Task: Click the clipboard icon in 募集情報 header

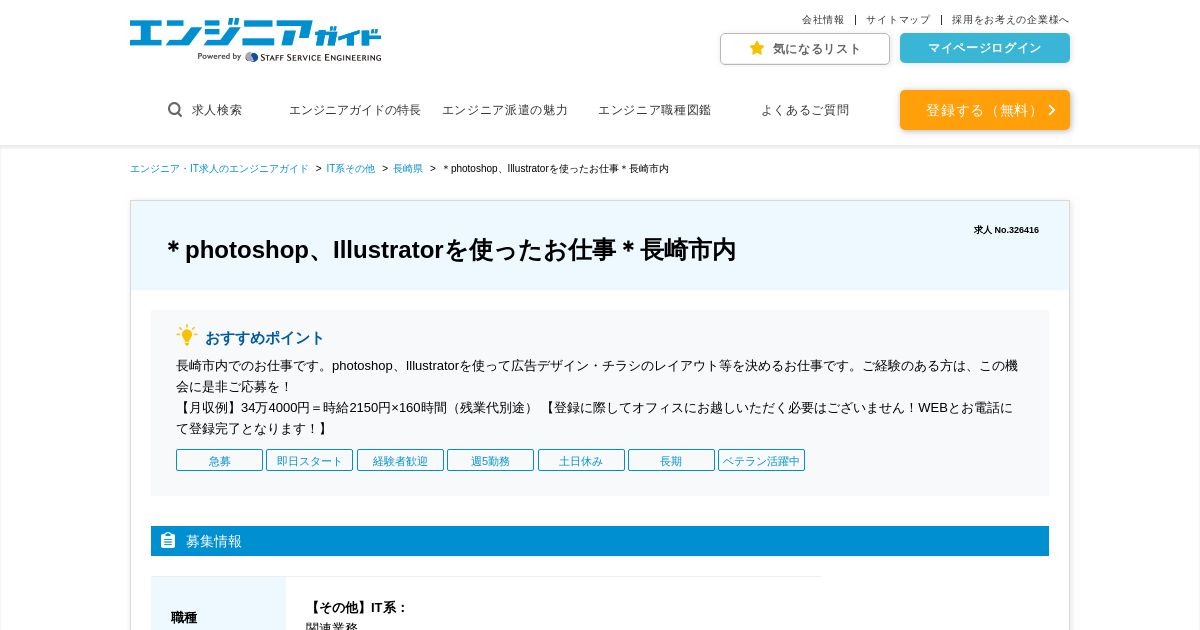Action: pyautogui.click(x=168, y=540)
